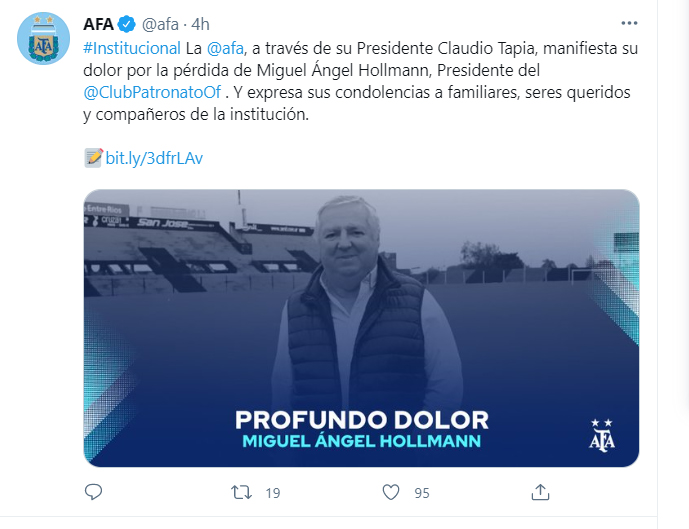
Task: Click the AFA profile avatar
Action: coord(44,38)
